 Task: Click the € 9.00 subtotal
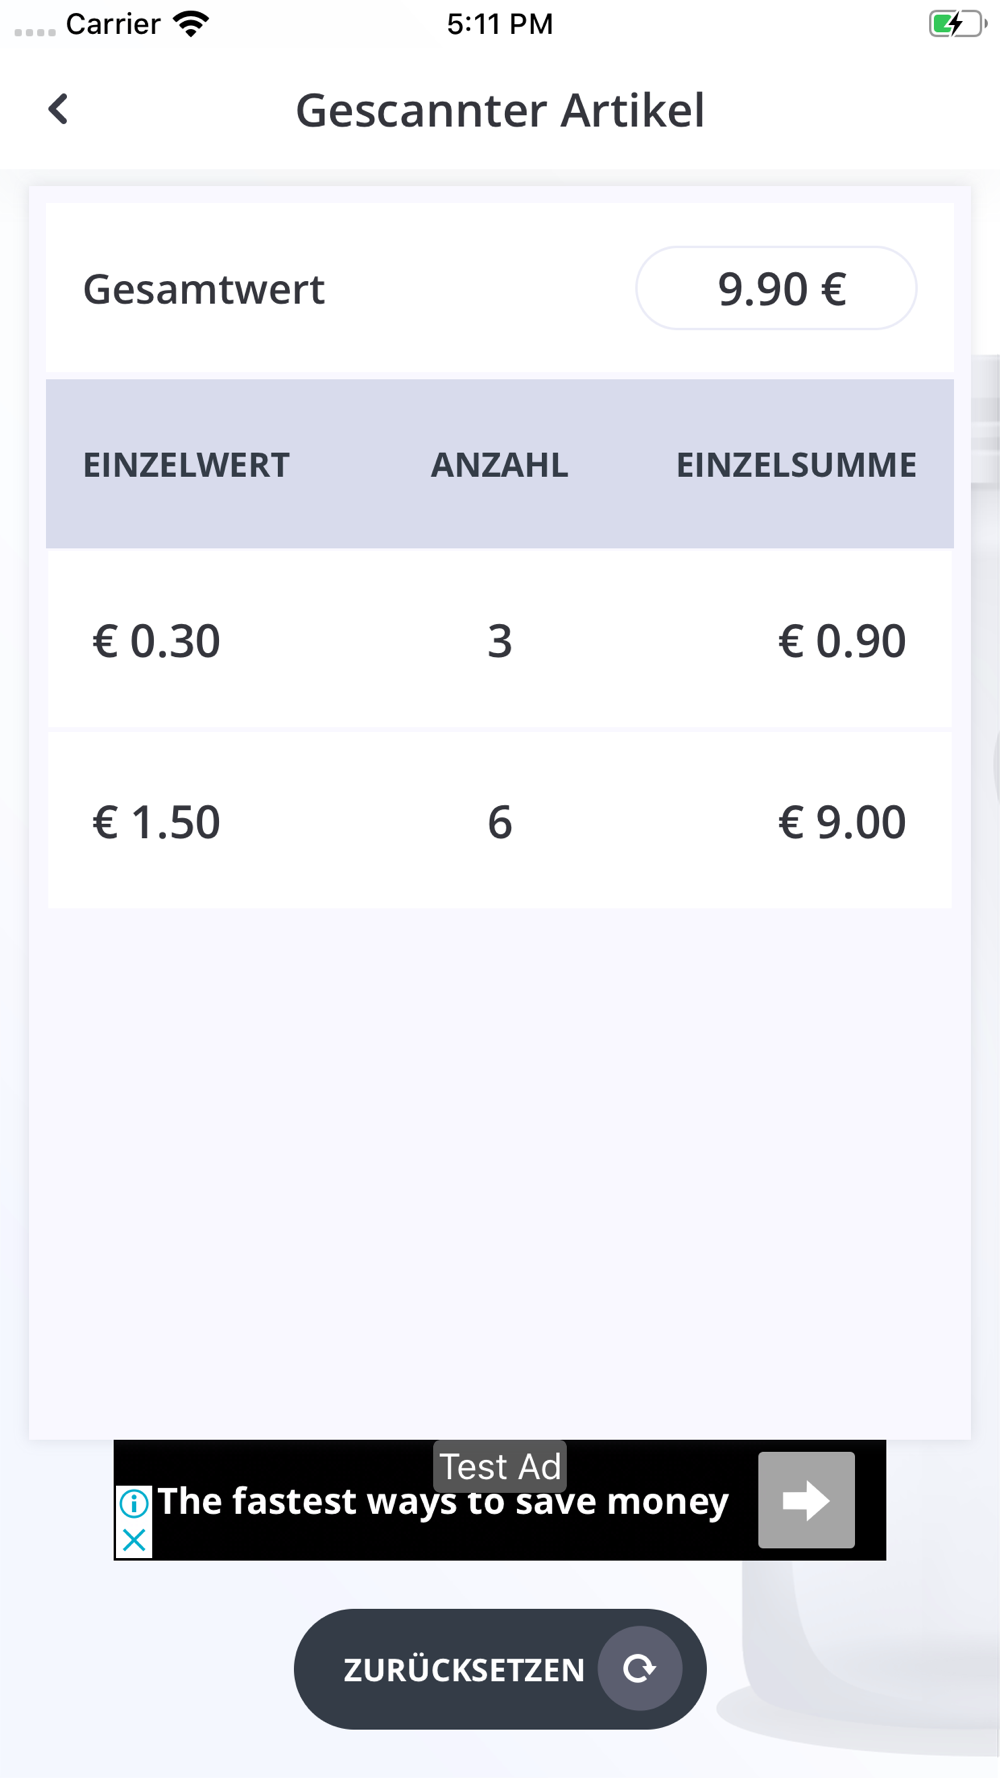coord(842,822)
